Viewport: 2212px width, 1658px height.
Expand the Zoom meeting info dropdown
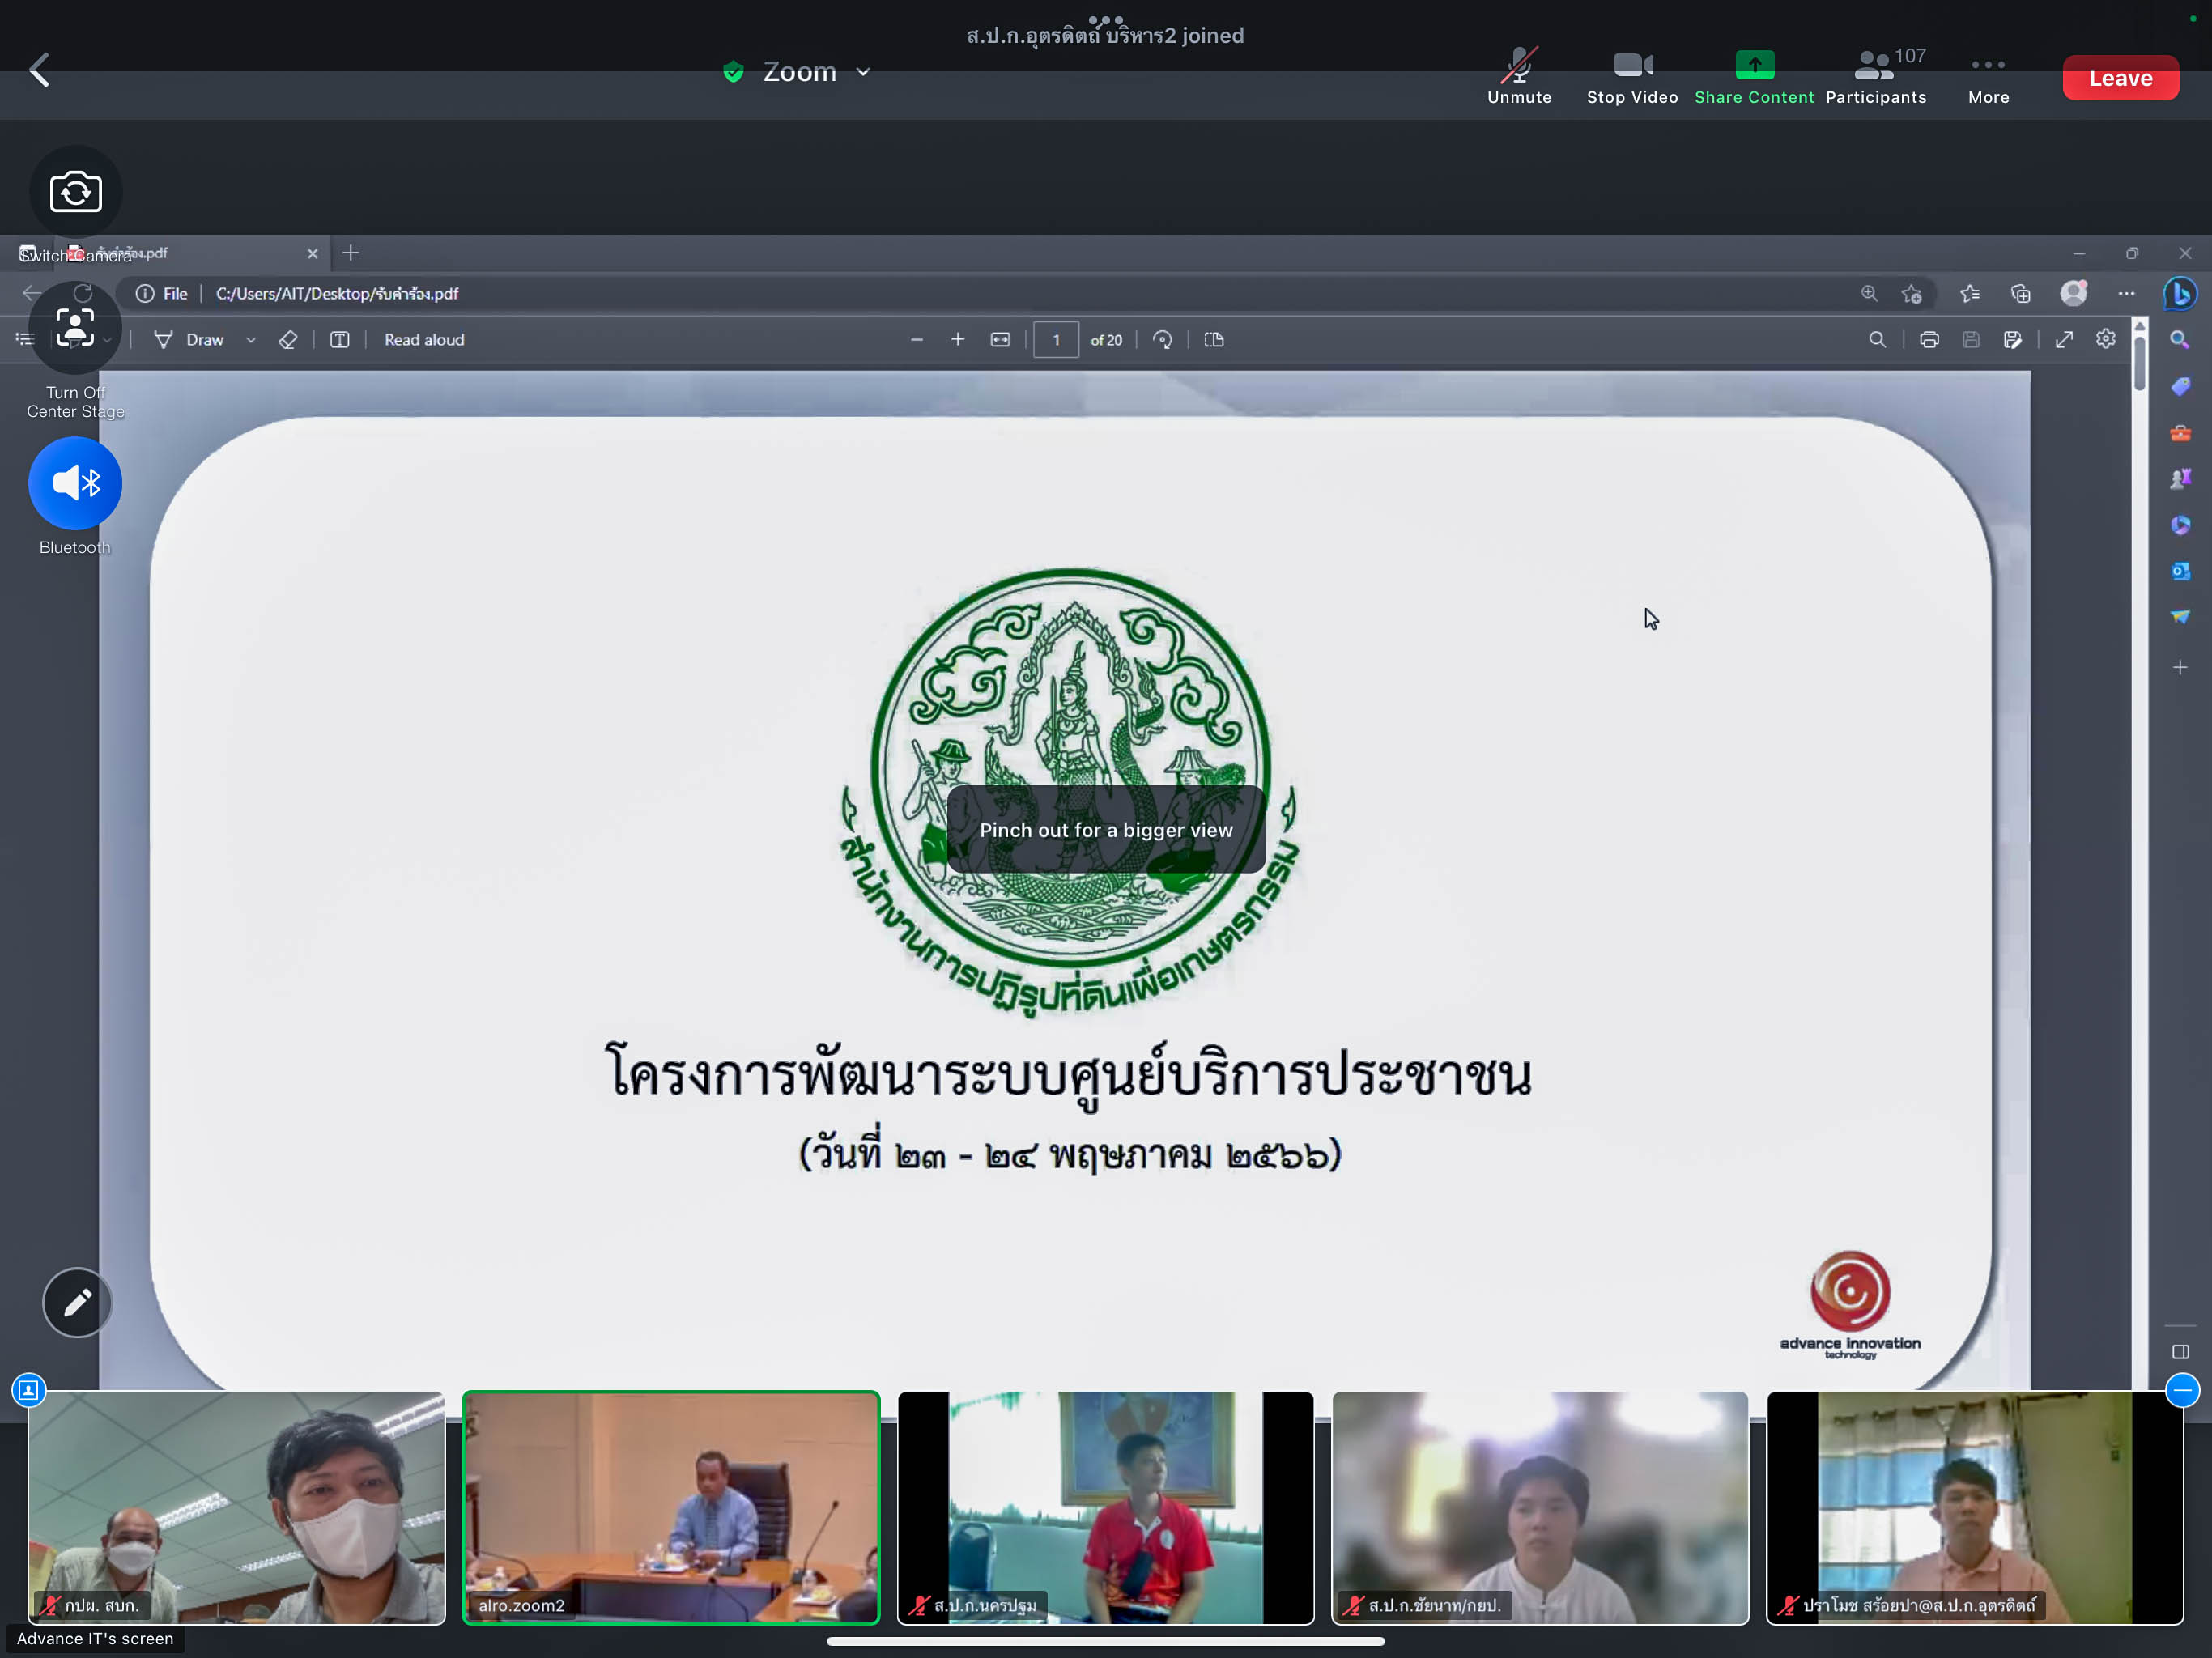point(863,72)
